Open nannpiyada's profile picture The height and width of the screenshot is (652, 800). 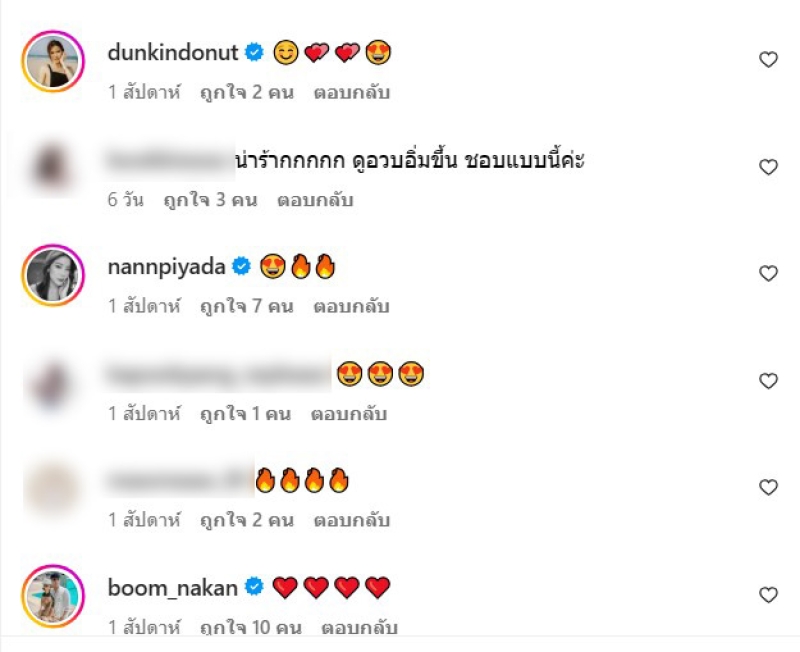pos(53,275)
